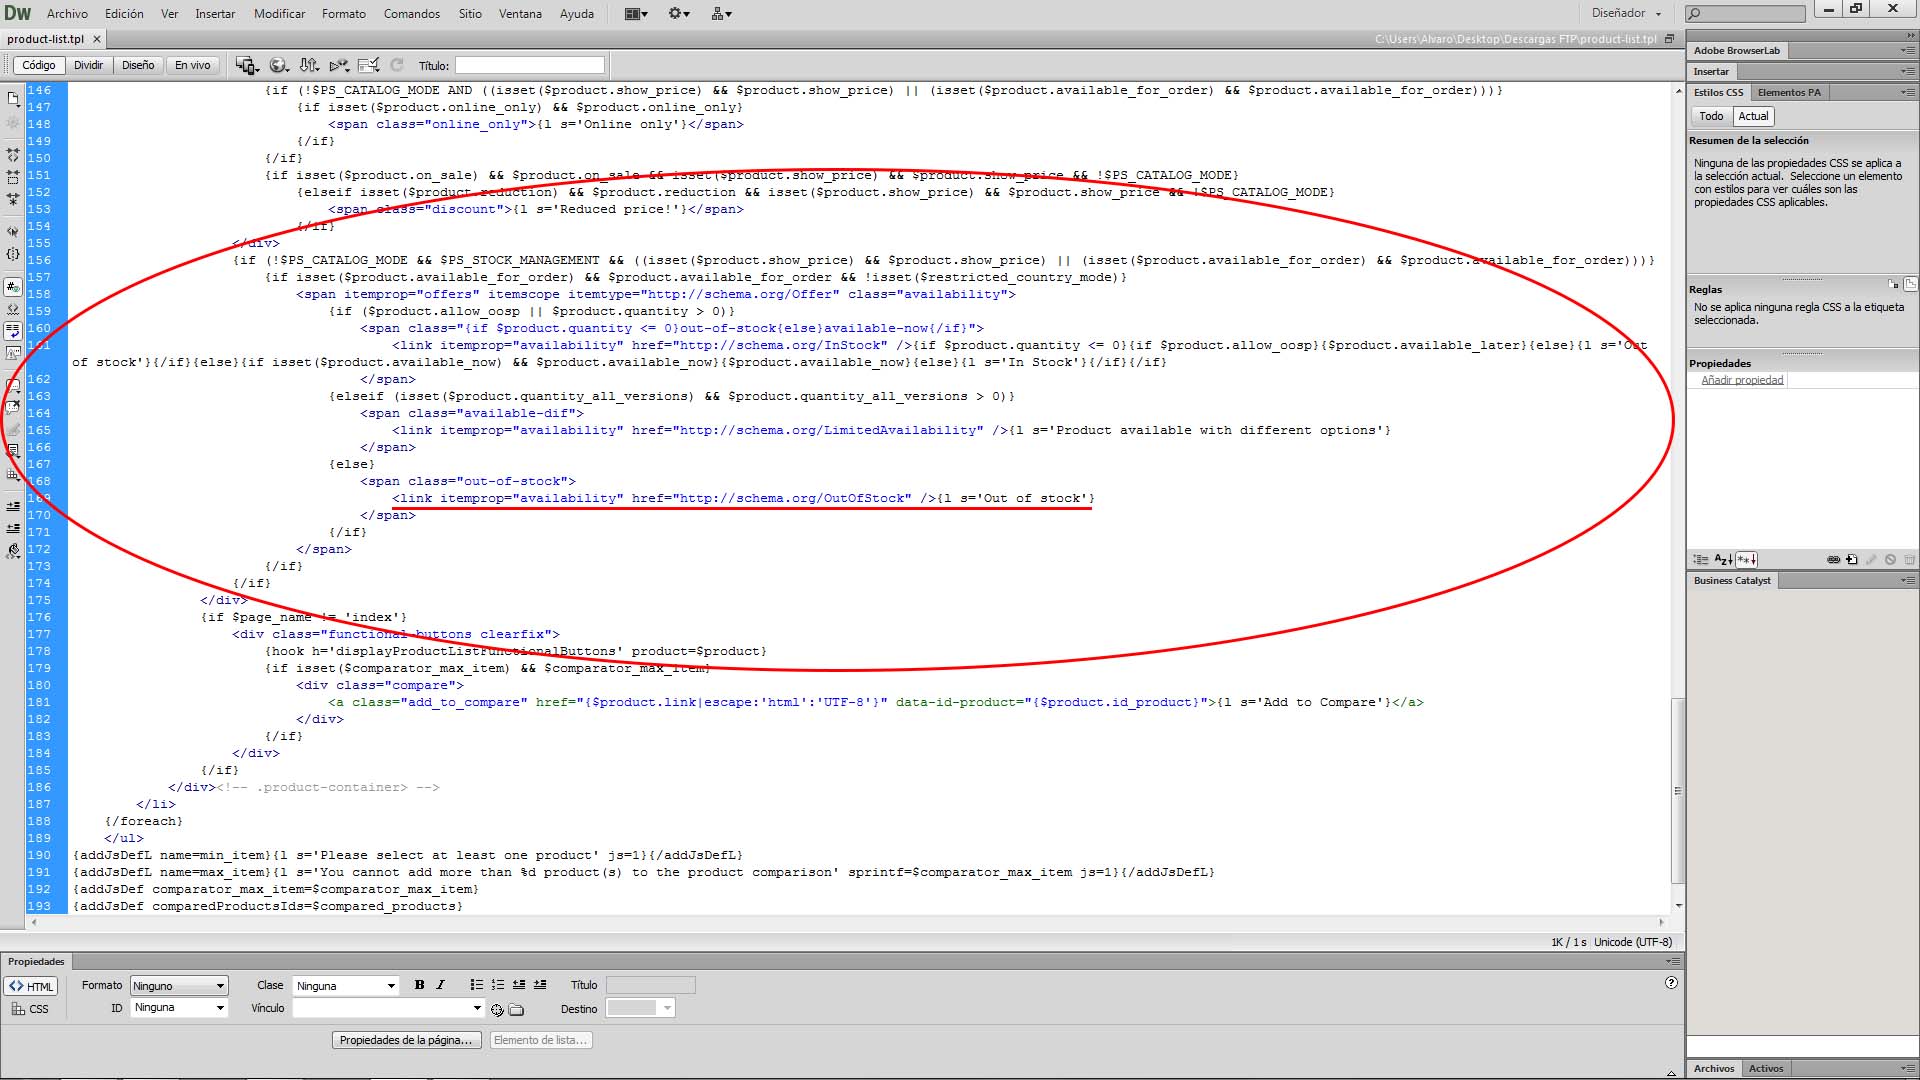Open the Clase dropdown
Screen dimensions: 1920x1080
tap(346, 986)
